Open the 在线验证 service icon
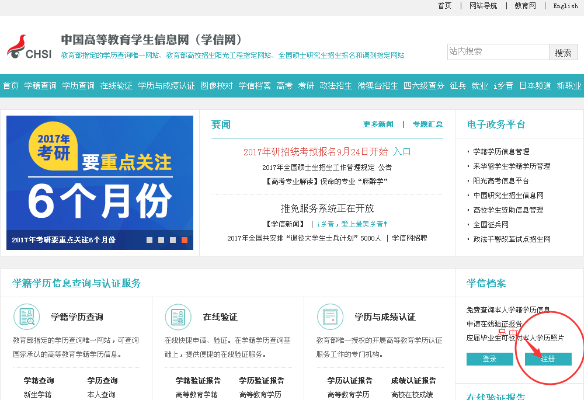This screenshot has width=584, height=400. pos(178,317)
